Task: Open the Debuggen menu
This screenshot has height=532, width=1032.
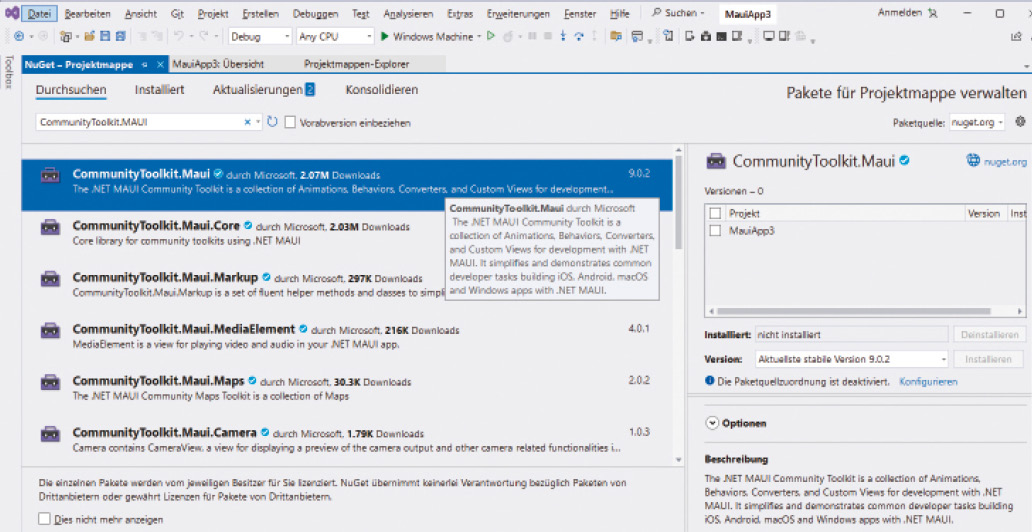Action: 315,13
